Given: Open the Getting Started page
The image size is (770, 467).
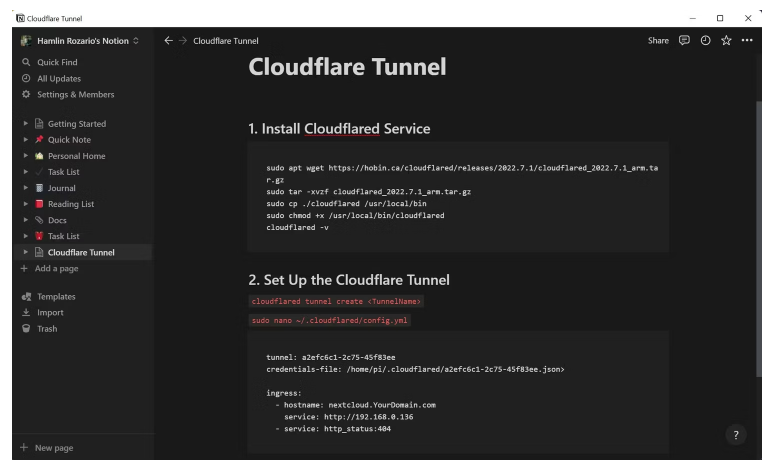Looking at the screenshot, I should (77, 124).
